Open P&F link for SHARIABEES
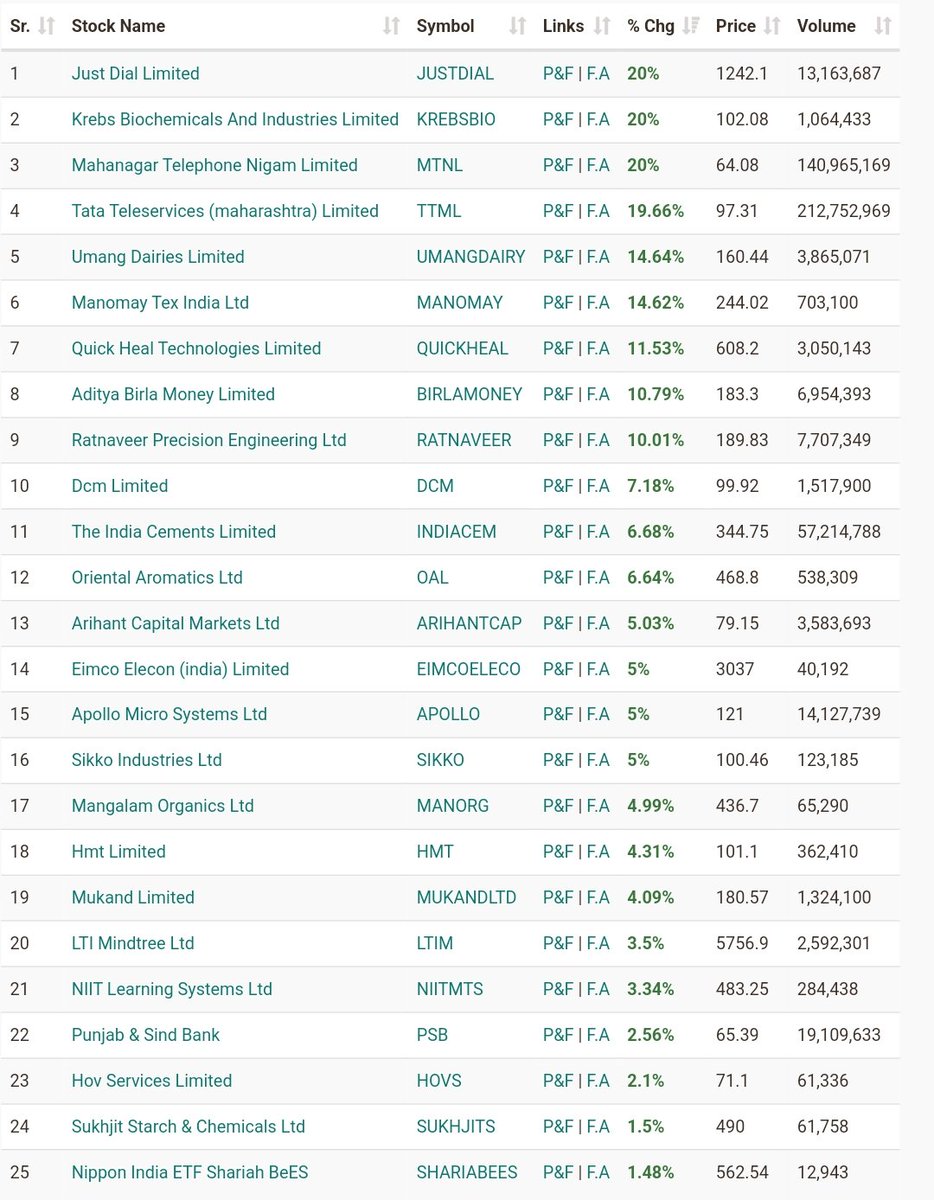934x1200 pixels. pos(558,1172)
